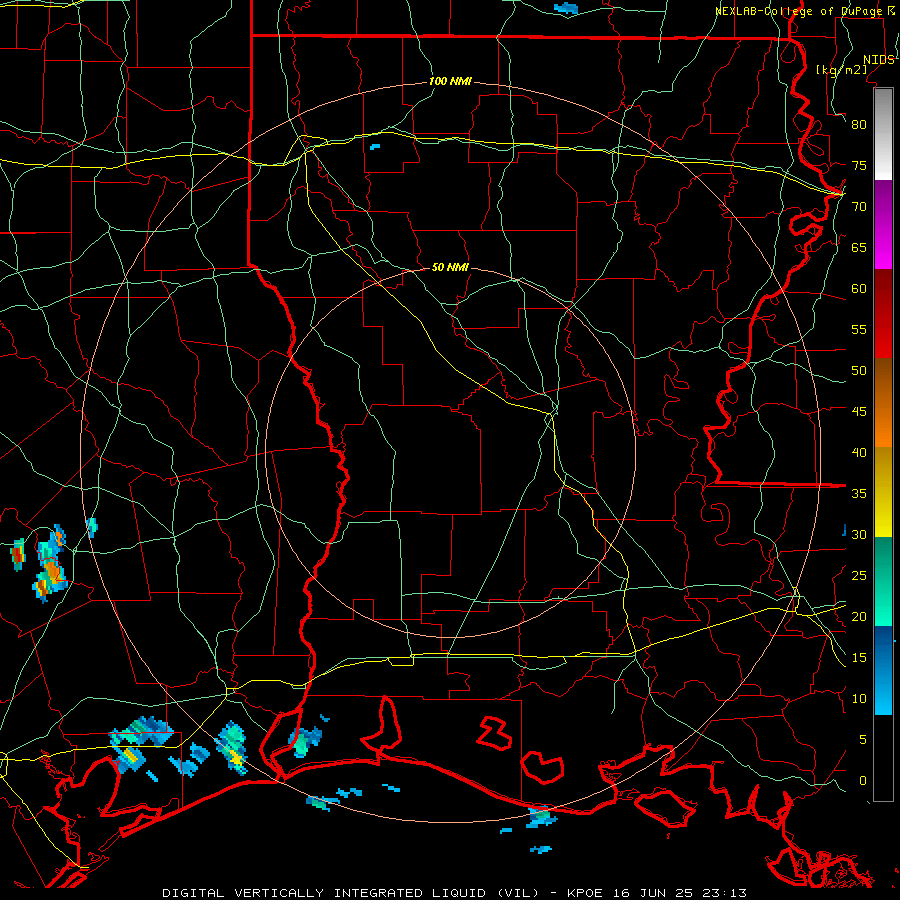
Task: Select the orange-brown segment of the color scale
Action: click(x=883, y=403)
